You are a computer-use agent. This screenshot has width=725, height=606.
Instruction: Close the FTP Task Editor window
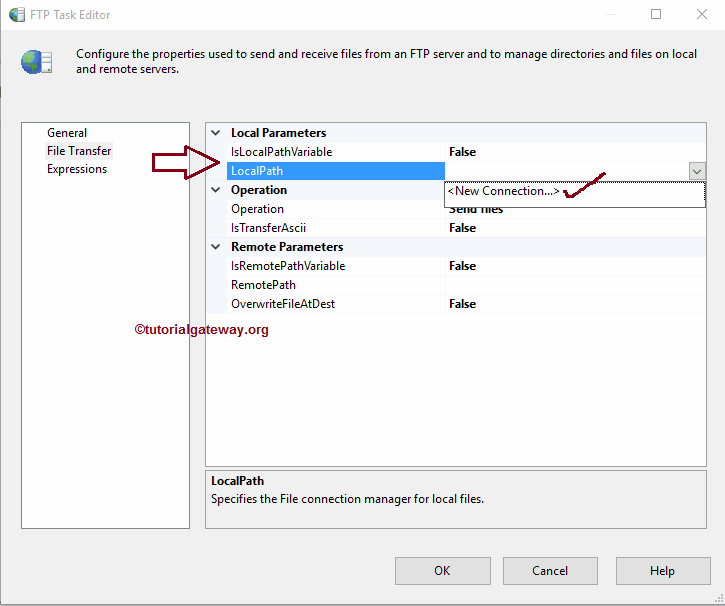point(701,14)
